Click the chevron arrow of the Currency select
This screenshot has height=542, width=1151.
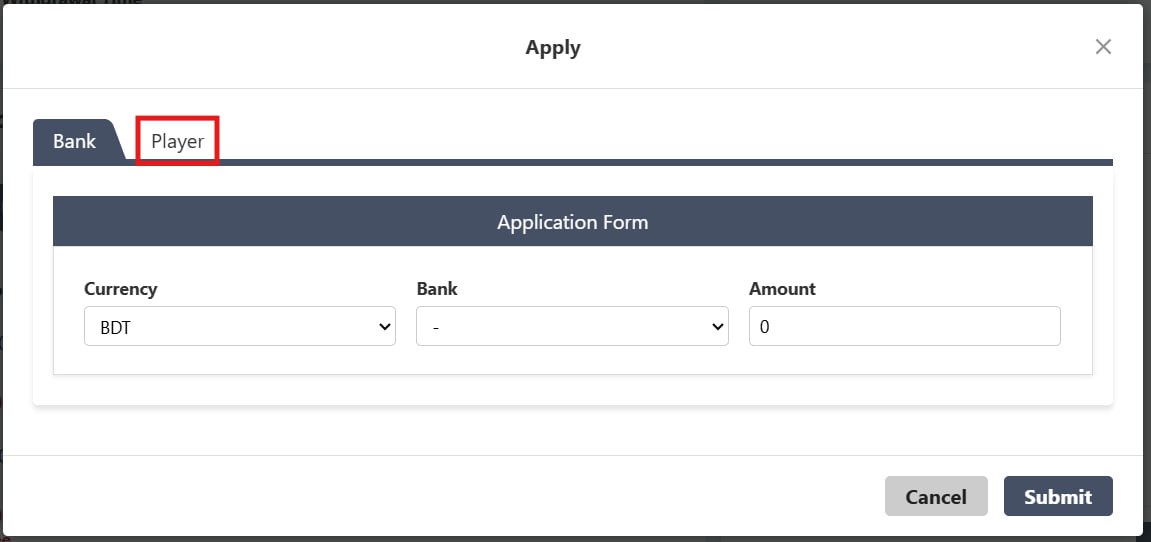(385, 327)
